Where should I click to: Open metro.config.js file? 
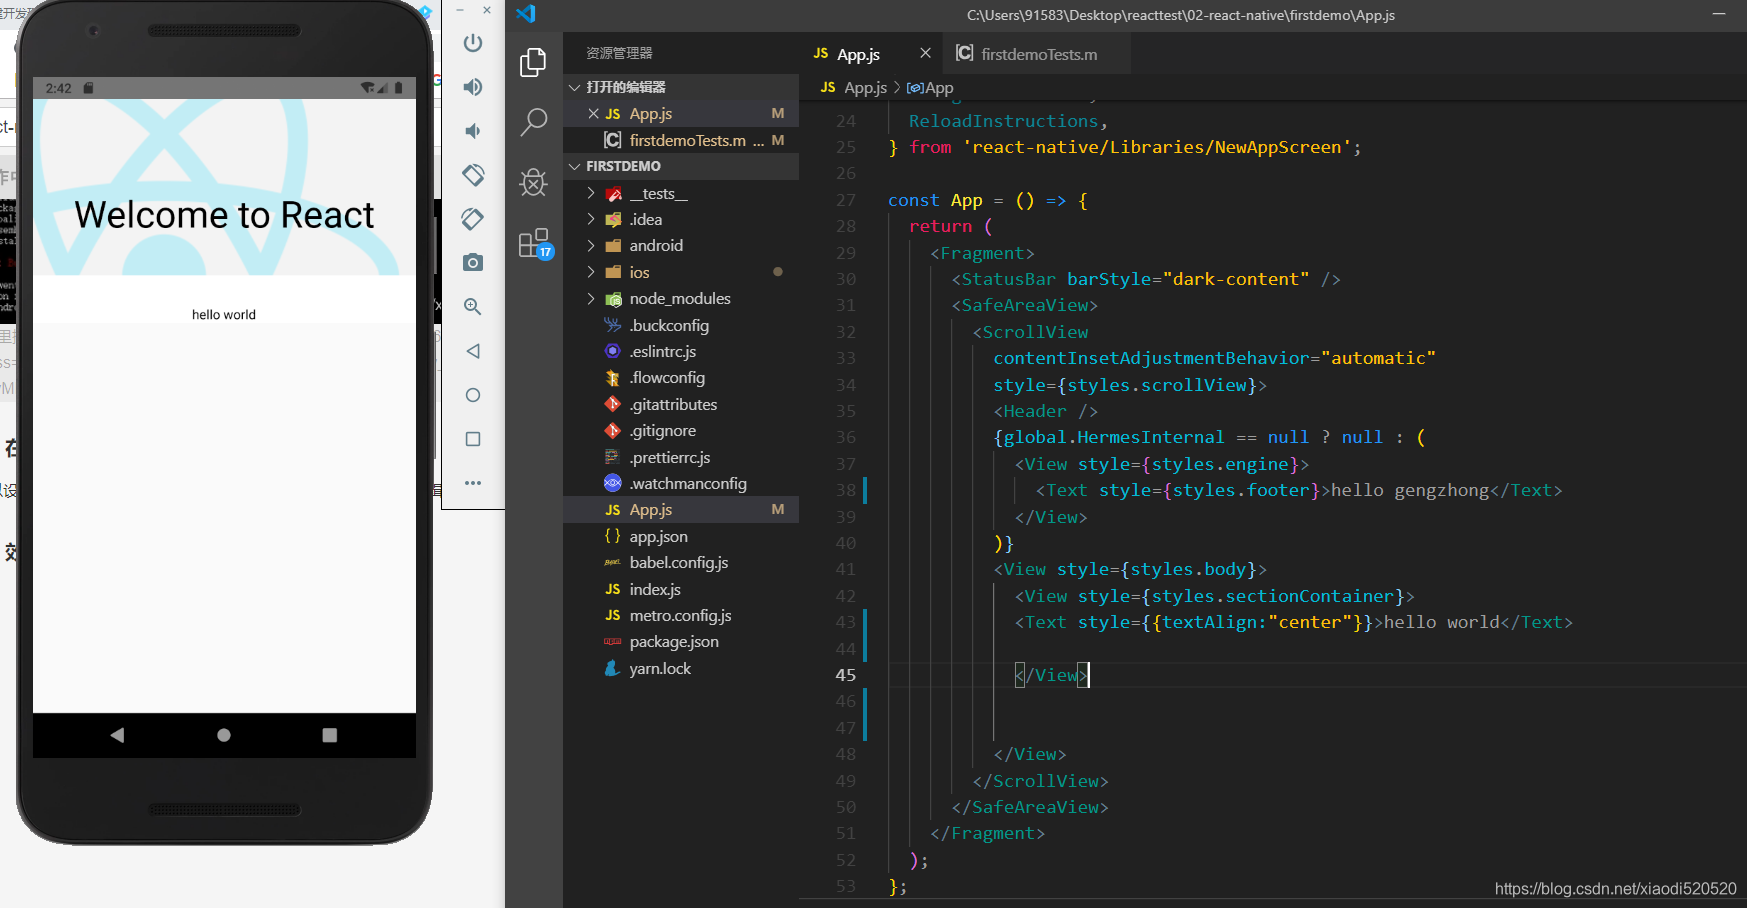681,615
